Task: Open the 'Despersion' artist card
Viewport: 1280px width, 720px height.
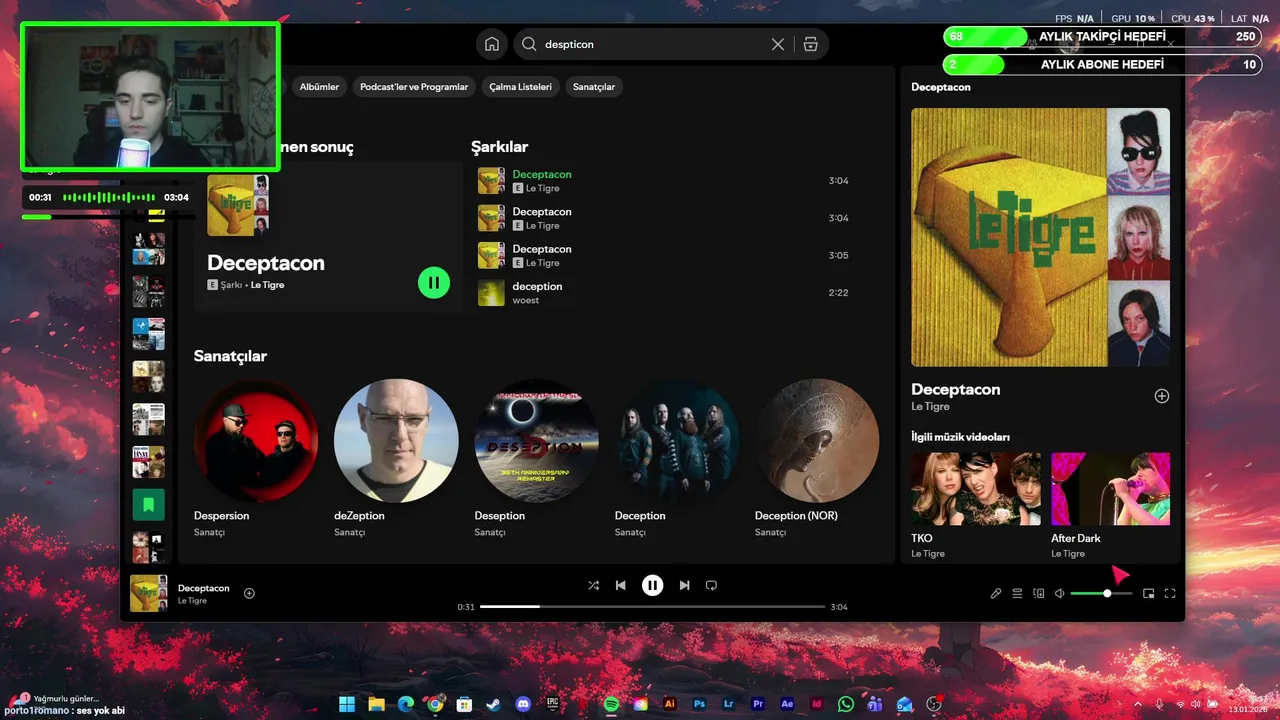Action: pyautogui.click(x=256, y=458)
